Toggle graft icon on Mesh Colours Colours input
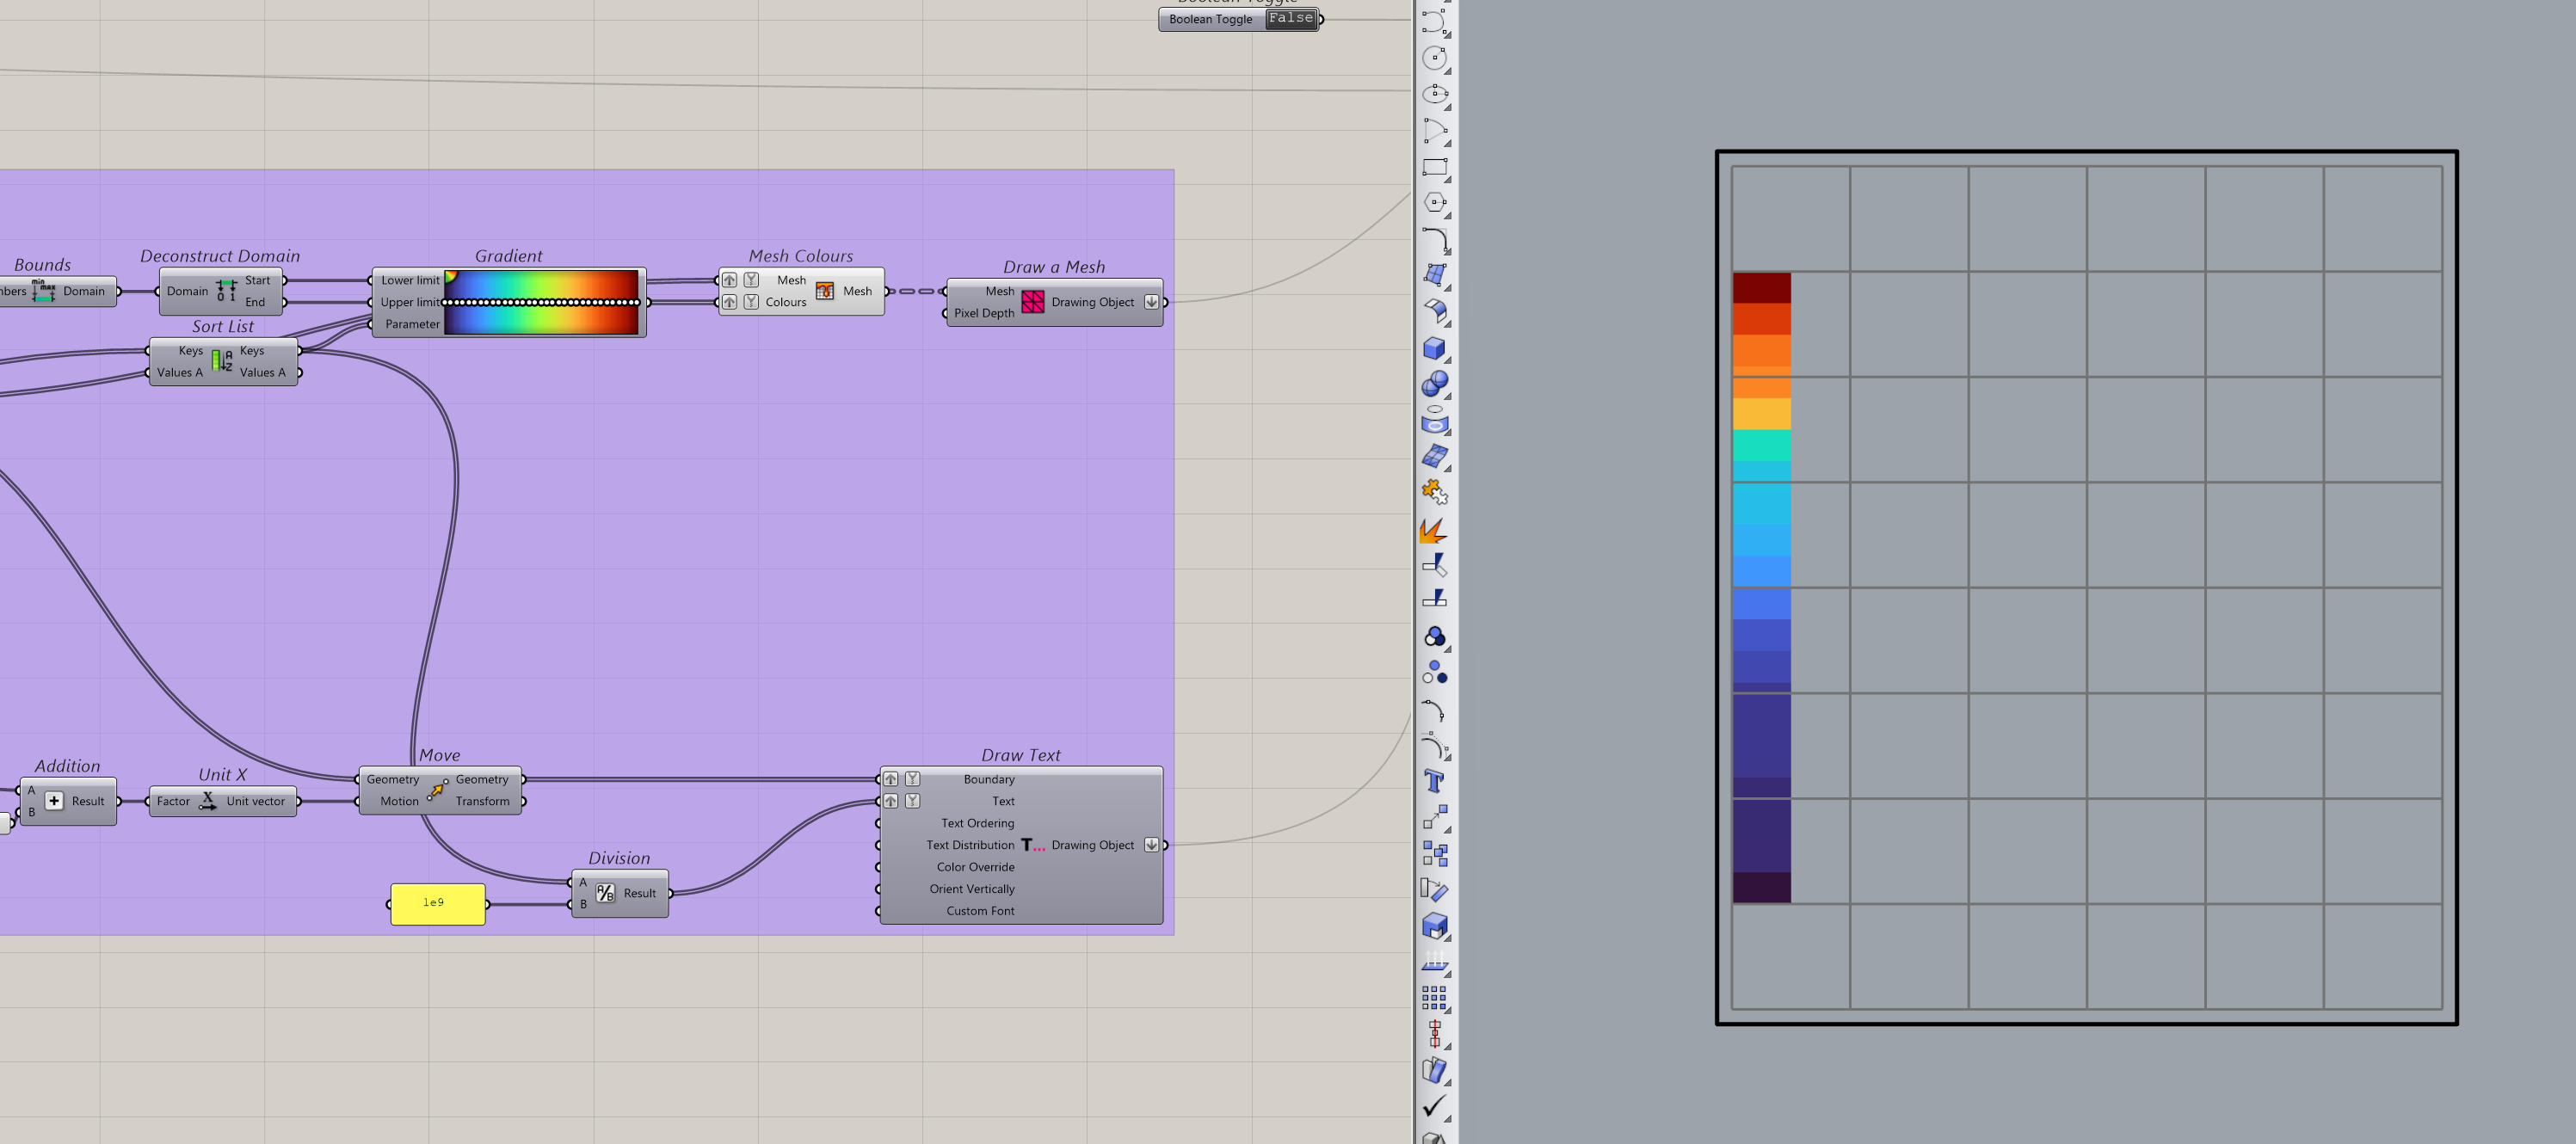Image resolution: width=2576 pixels, height=1144 pixels. pos(751,302)
